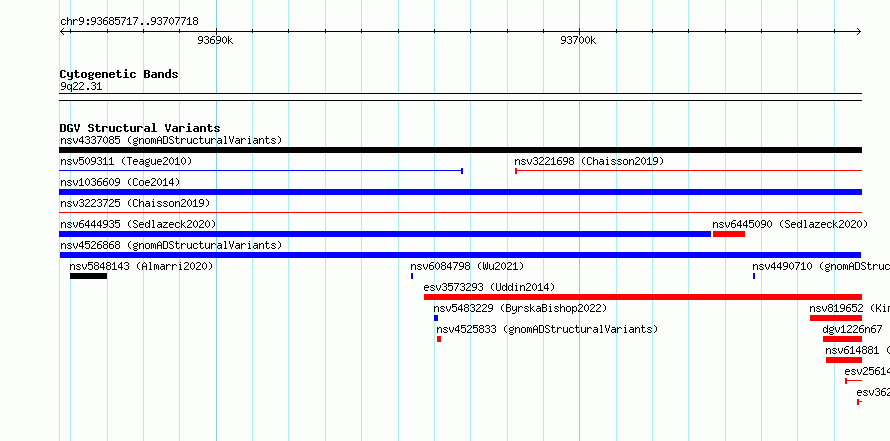Select nsv4526868 (gnomADStructuralVariants) label
Screen dimensions: 890x441
click(x=171, y=245)
